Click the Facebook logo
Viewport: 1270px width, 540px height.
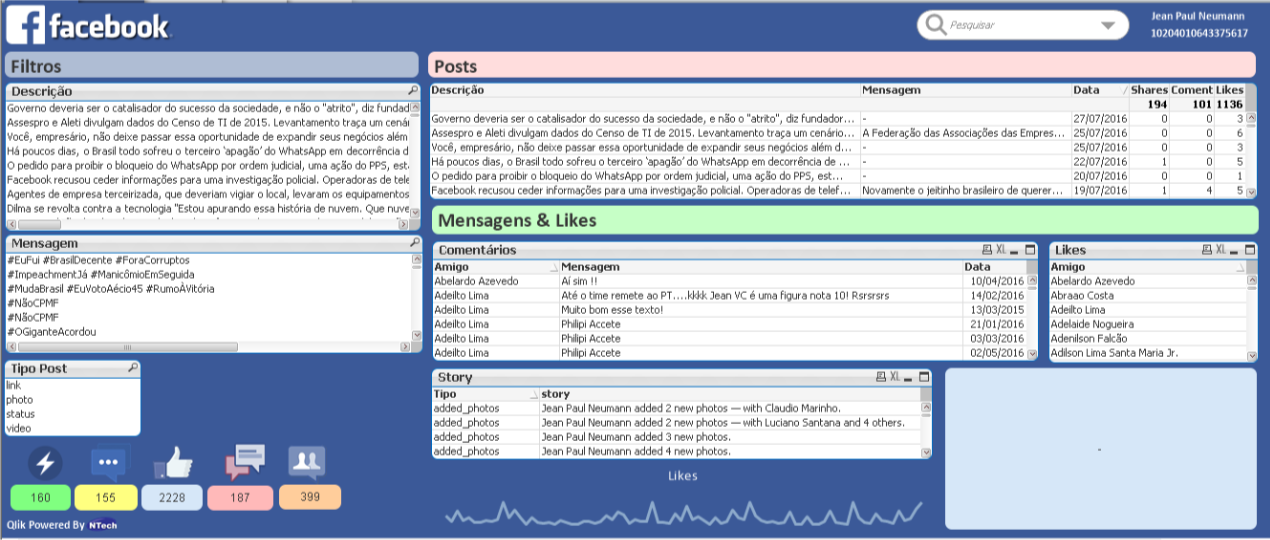88,25
